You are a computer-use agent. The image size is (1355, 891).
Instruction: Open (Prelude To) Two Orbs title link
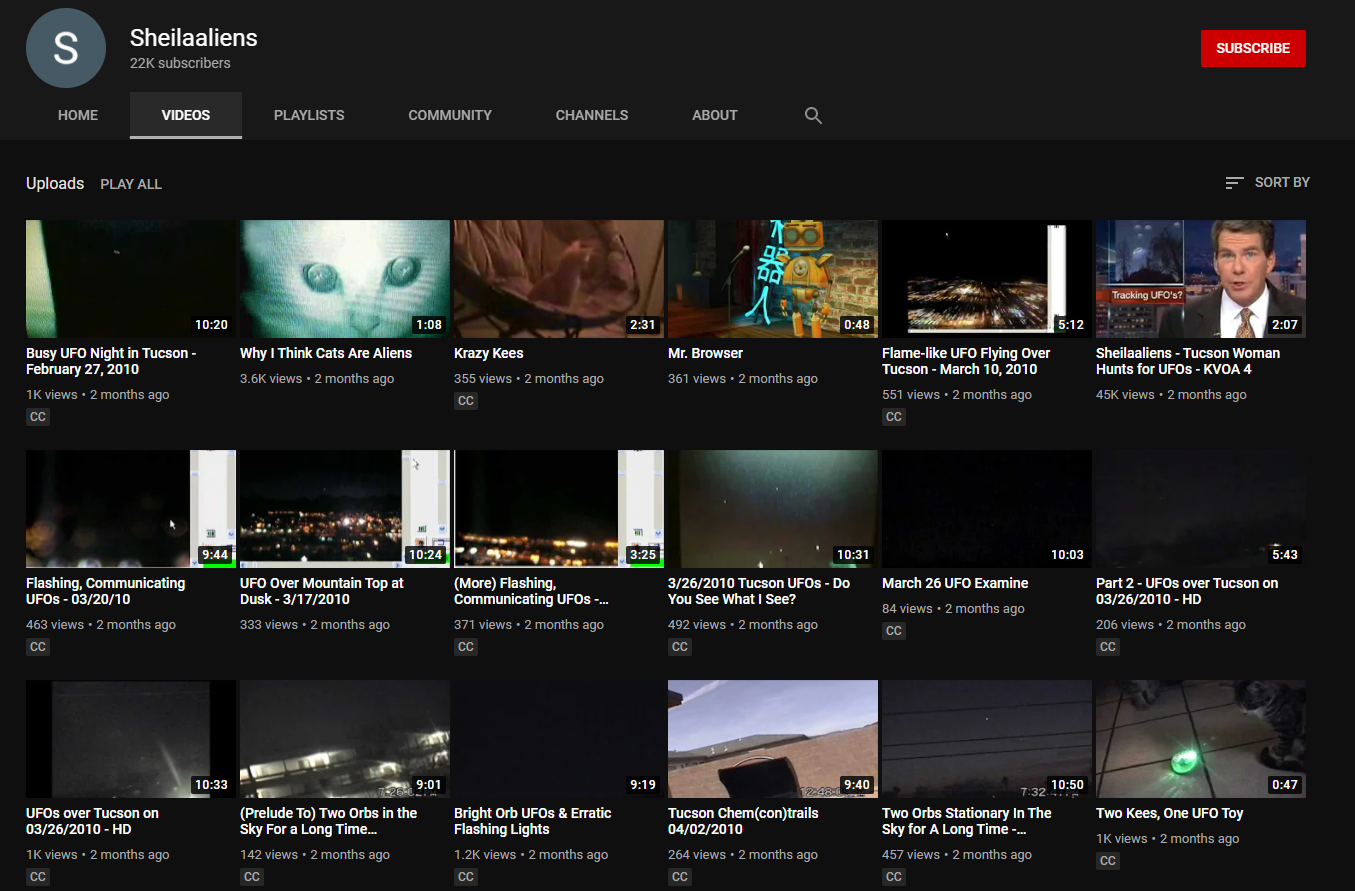tap(329, 821)
